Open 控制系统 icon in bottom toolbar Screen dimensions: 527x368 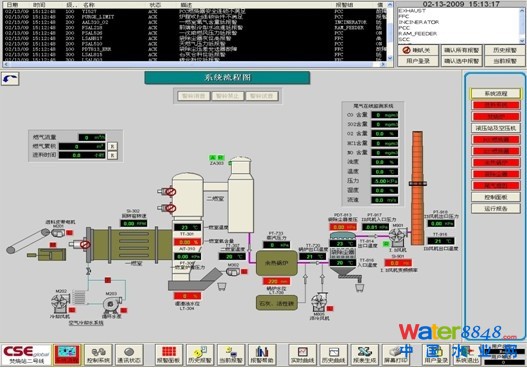98,355
